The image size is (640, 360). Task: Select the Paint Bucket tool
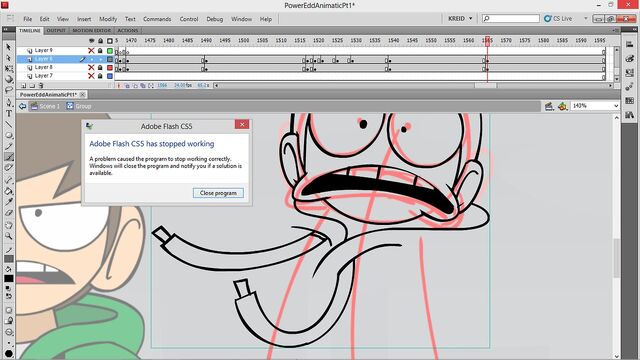(8, 191)
